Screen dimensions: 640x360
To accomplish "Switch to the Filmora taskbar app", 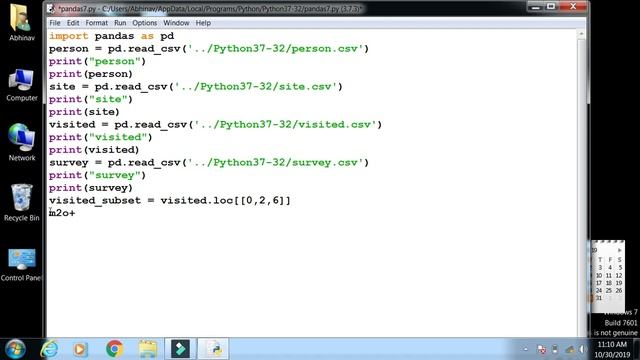I will [x=180, y=349].
